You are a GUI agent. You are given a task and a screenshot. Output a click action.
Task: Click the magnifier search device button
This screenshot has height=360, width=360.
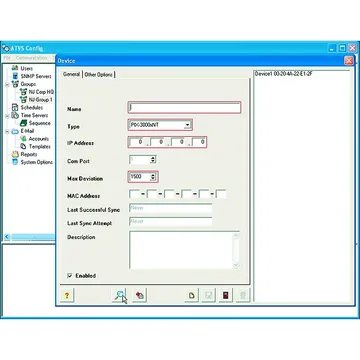tap(120, 295)
